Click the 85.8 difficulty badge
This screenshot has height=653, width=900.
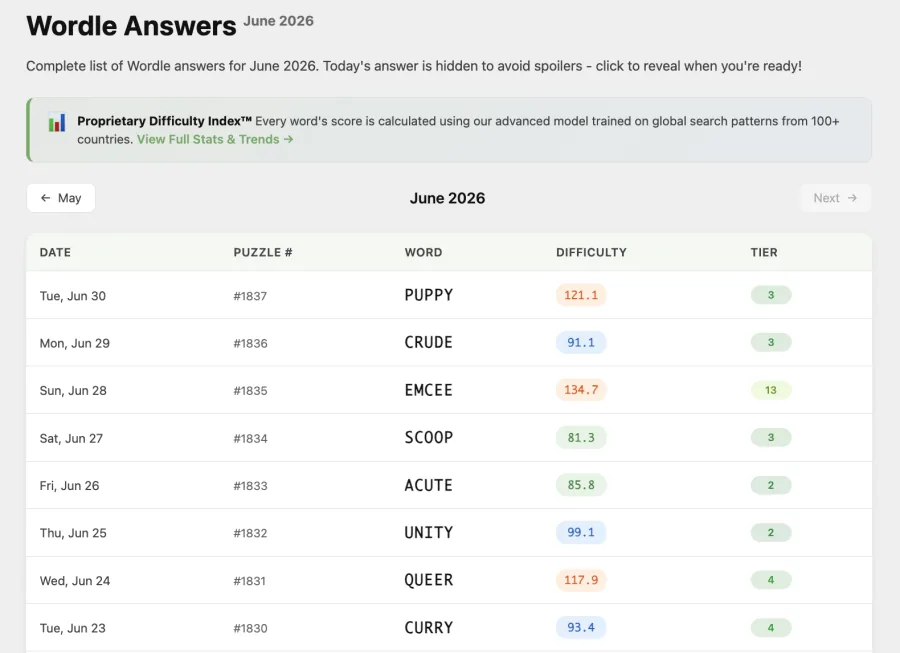pyautogui.click(x=581, y=485)
